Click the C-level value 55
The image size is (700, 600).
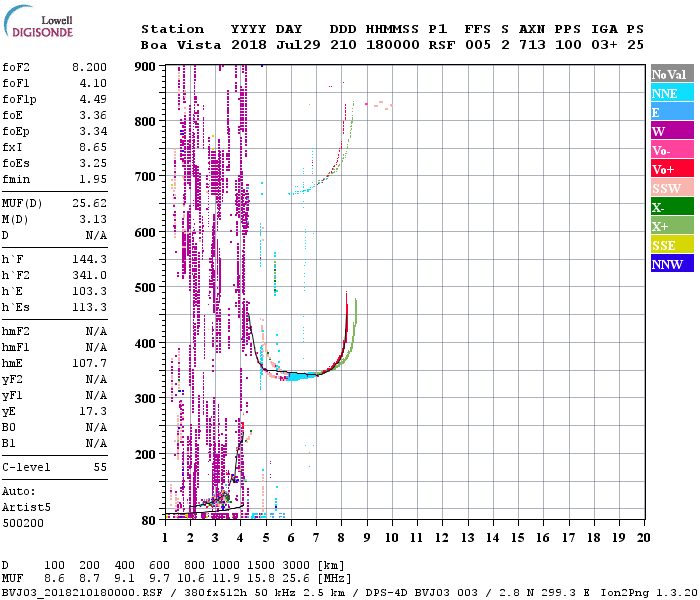[100, 467]
